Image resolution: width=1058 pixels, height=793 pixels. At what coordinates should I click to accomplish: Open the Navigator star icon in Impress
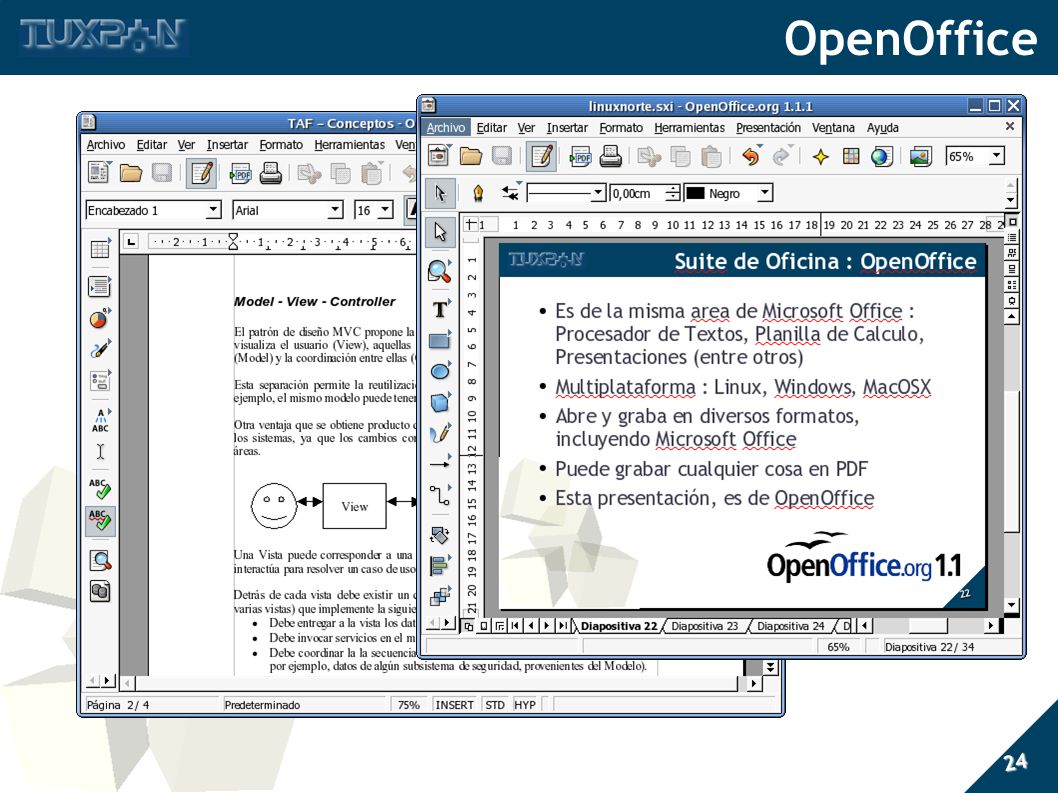[820, 157]
